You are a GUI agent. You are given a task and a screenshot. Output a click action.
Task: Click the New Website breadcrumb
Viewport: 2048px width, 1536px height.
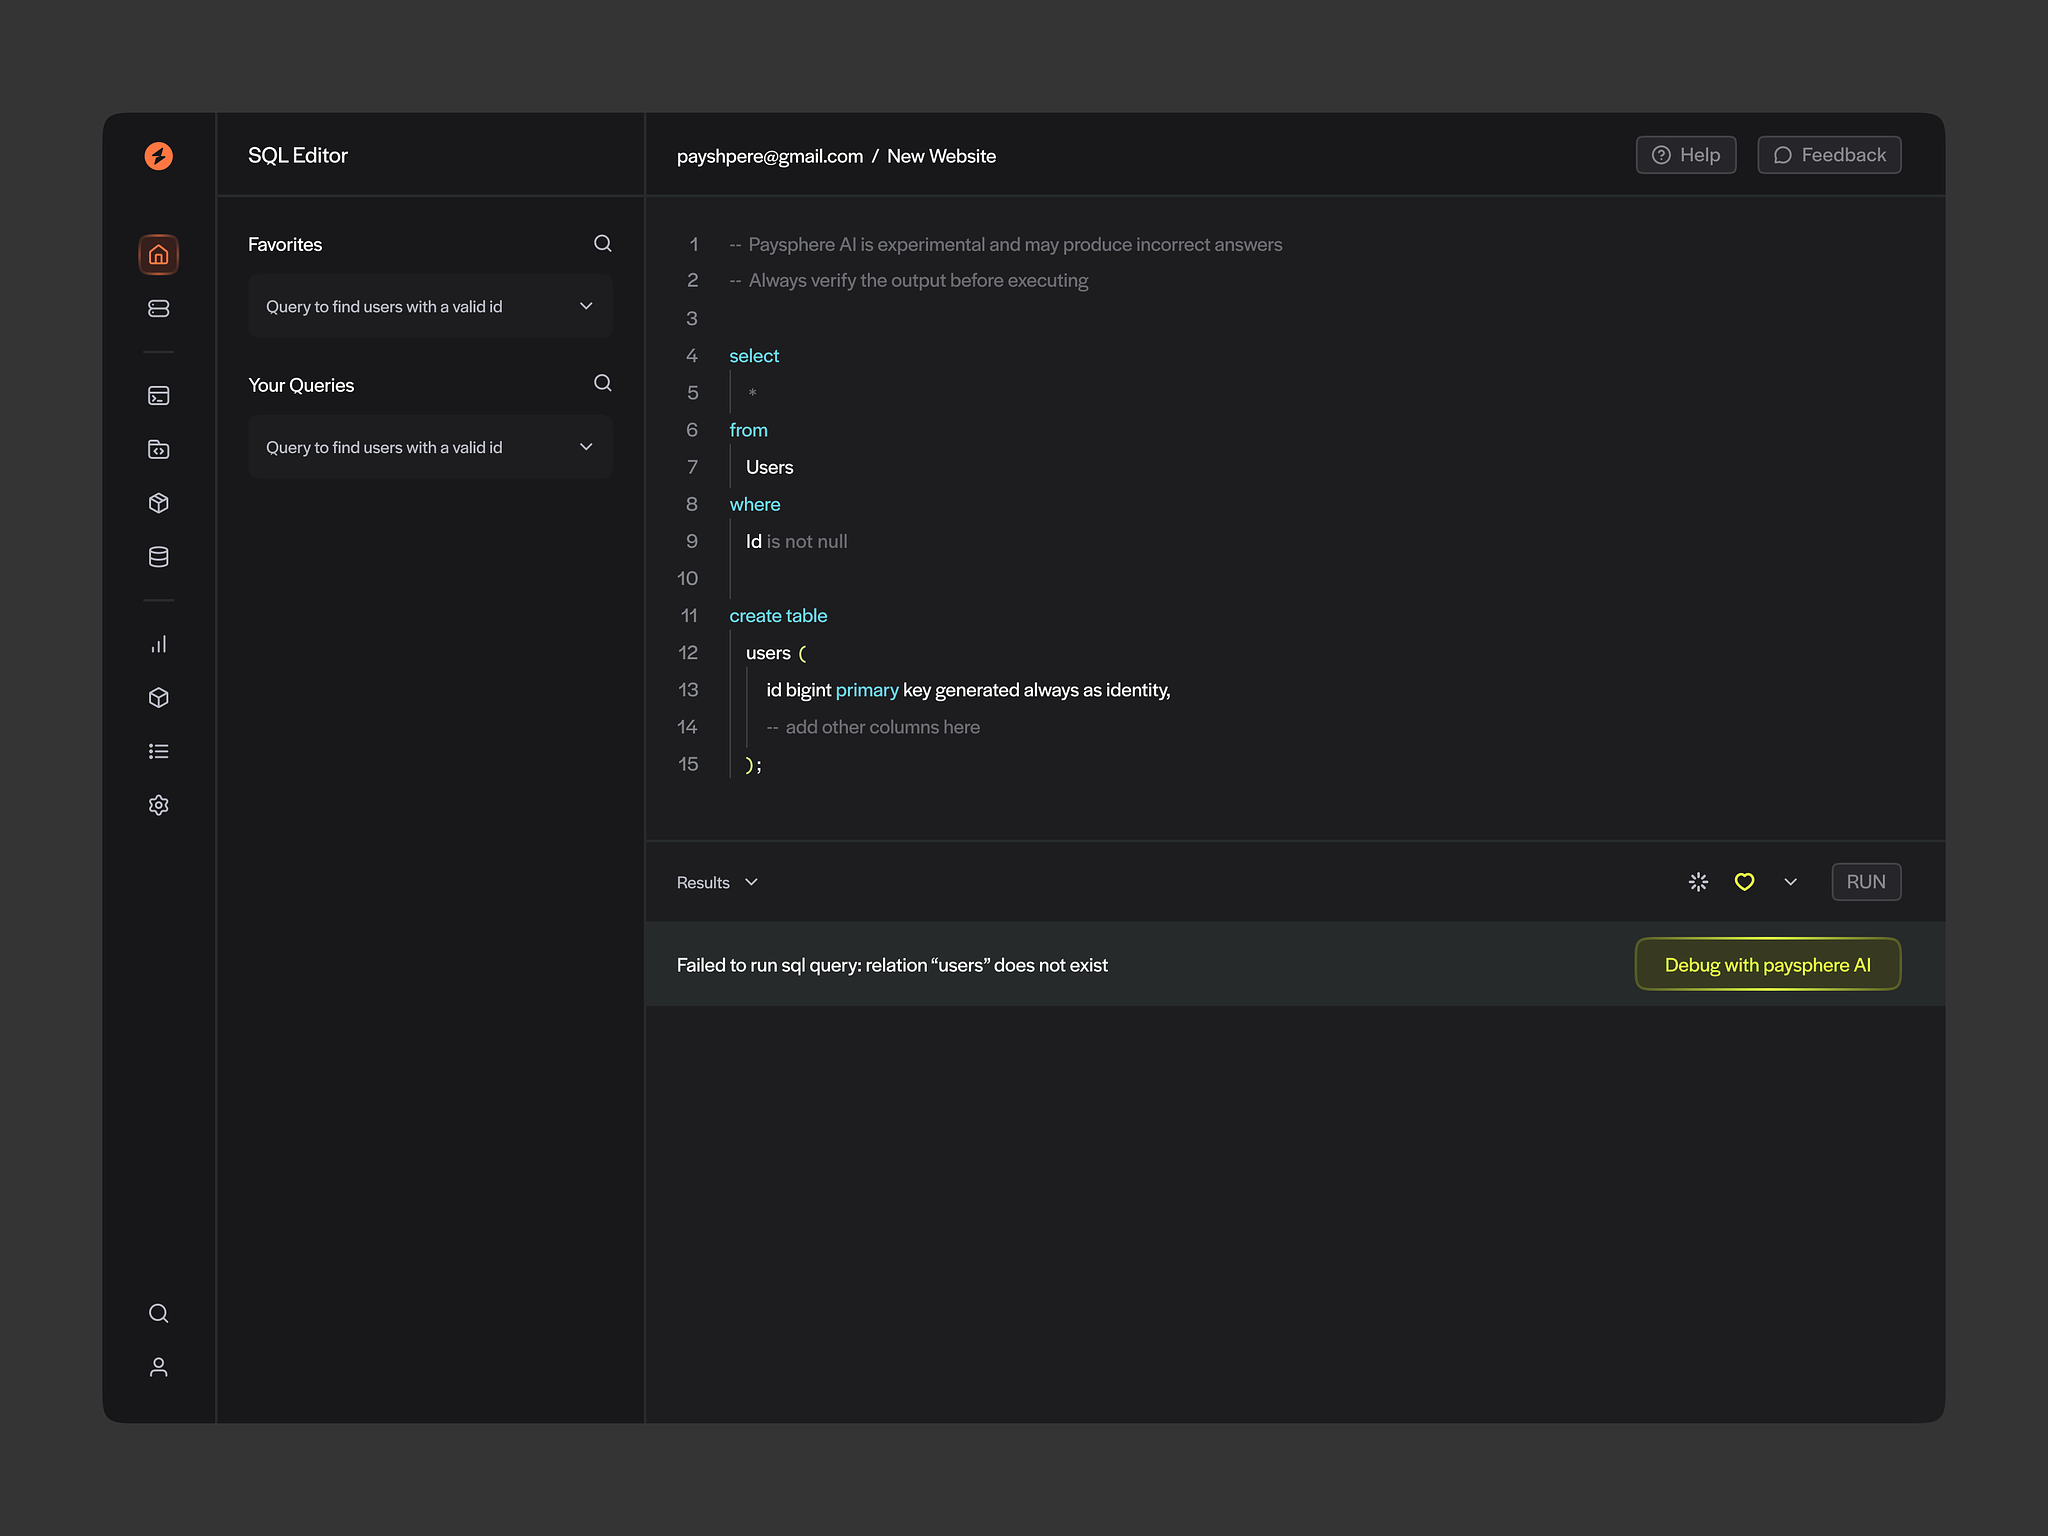click(941, 156)
